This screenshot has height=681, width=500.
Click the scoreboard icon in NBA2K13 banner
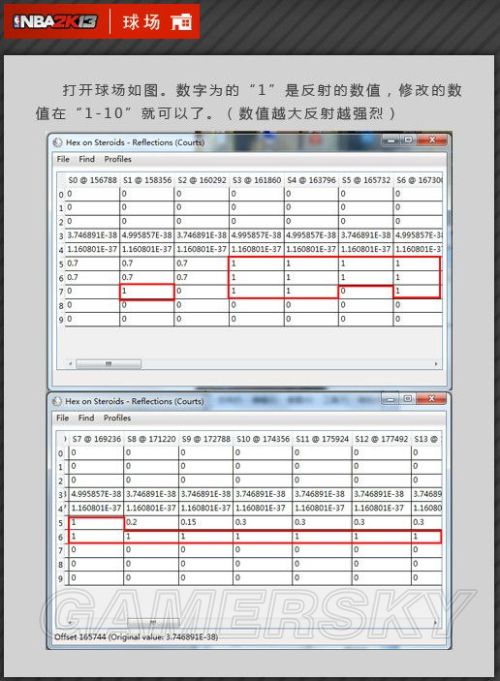tap(181, 22)
